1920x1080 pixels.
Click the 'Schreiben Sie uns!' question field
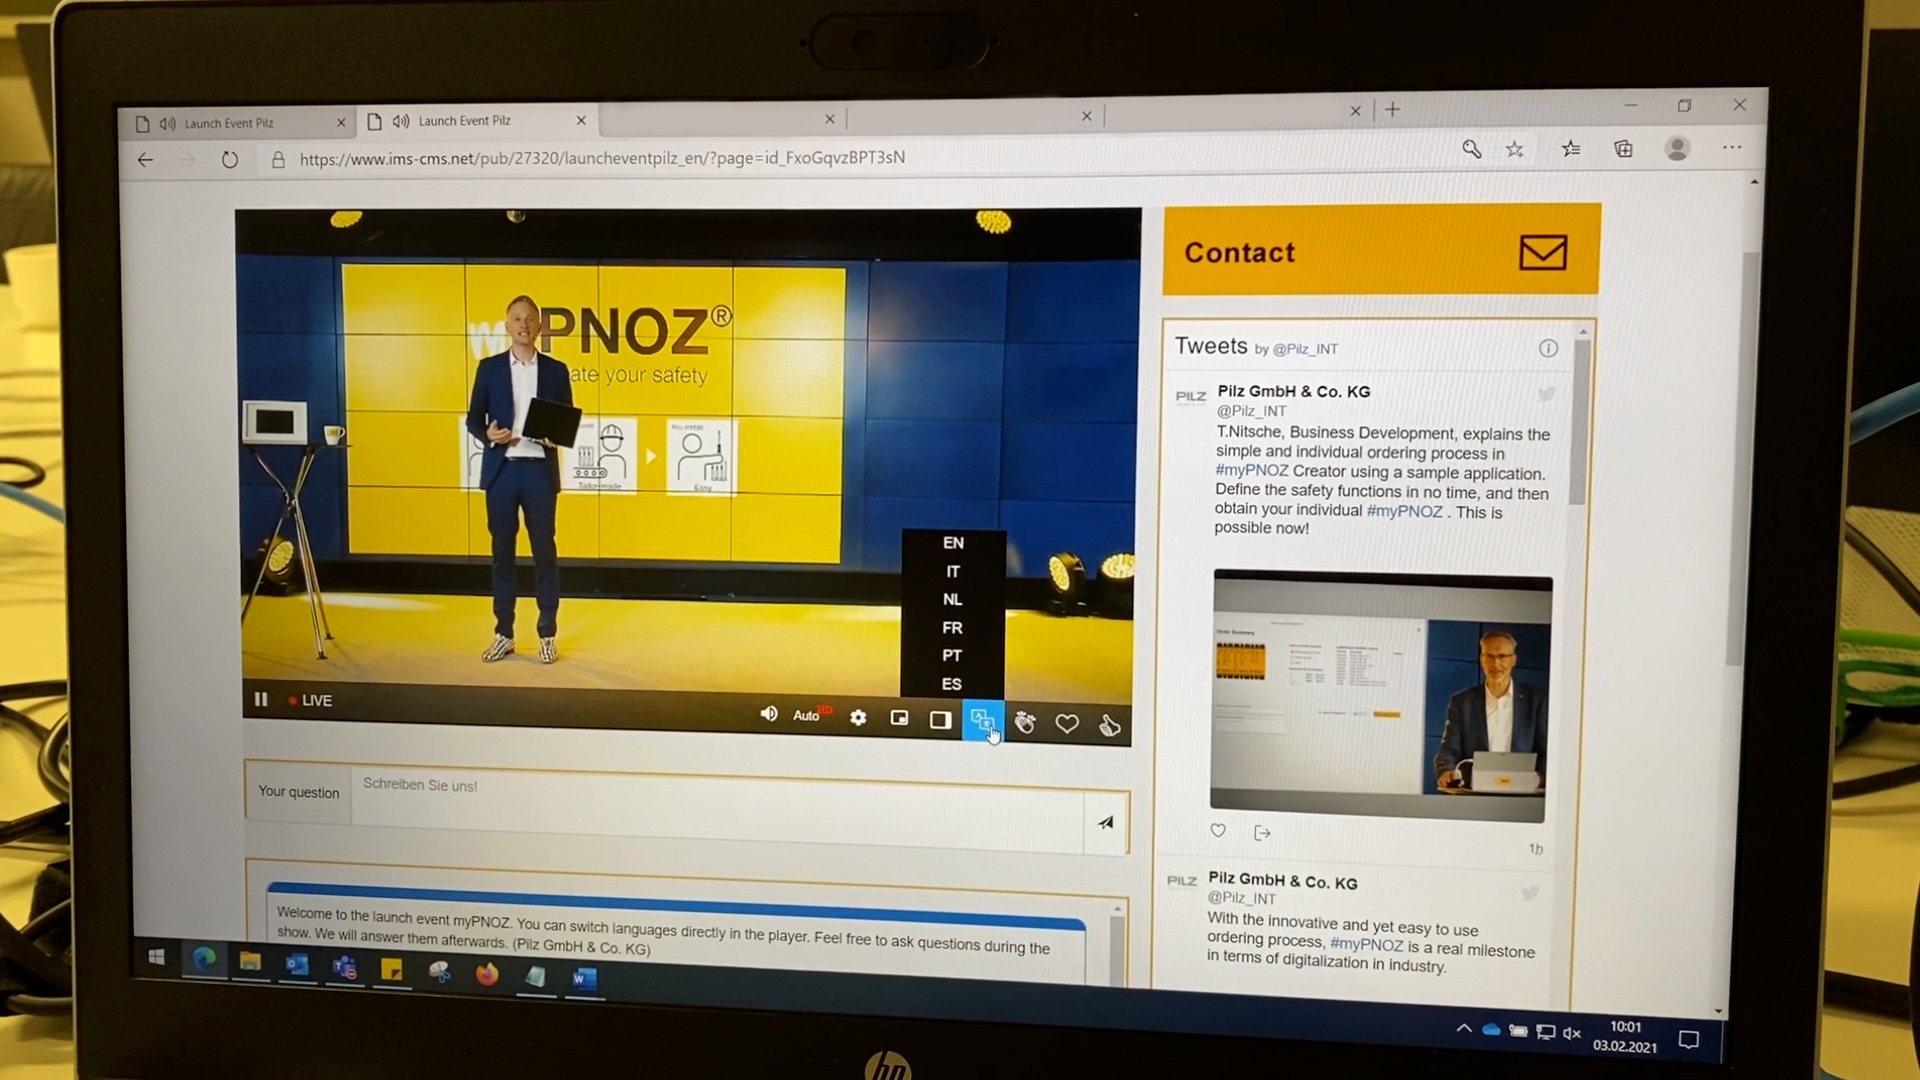717,810
